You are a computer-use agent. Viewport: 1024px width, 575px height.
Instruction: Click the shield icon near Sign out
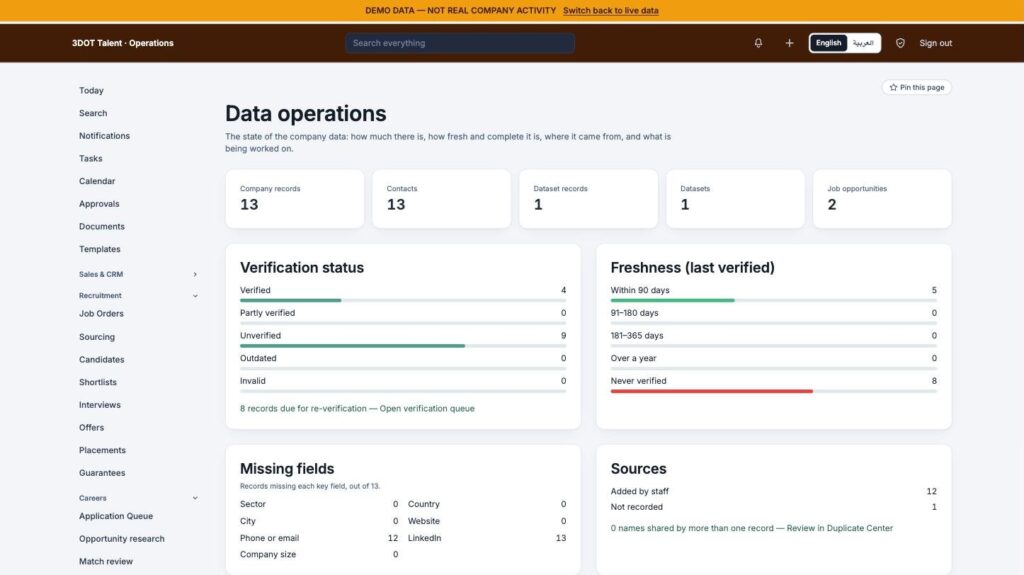900,43
